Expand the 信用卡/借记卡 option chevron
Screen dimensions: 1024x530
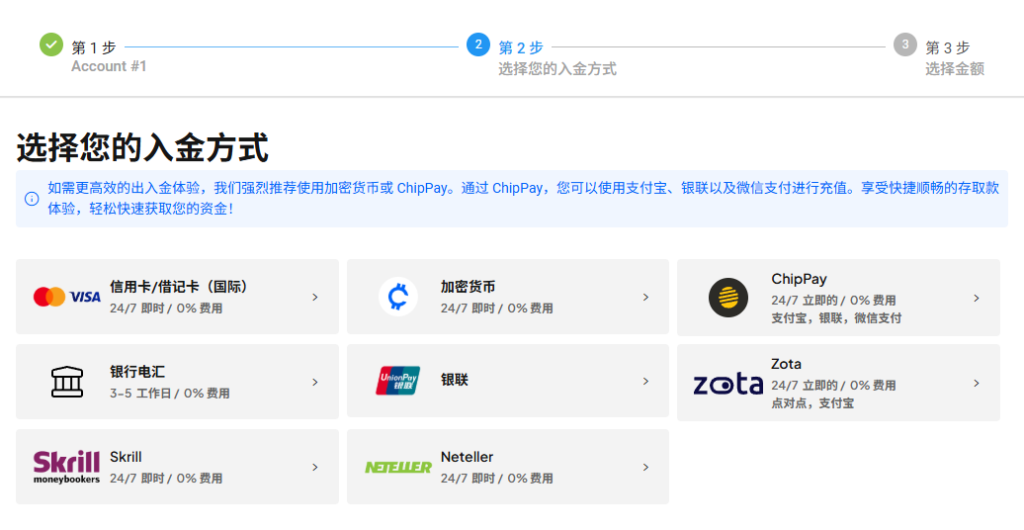315,297
